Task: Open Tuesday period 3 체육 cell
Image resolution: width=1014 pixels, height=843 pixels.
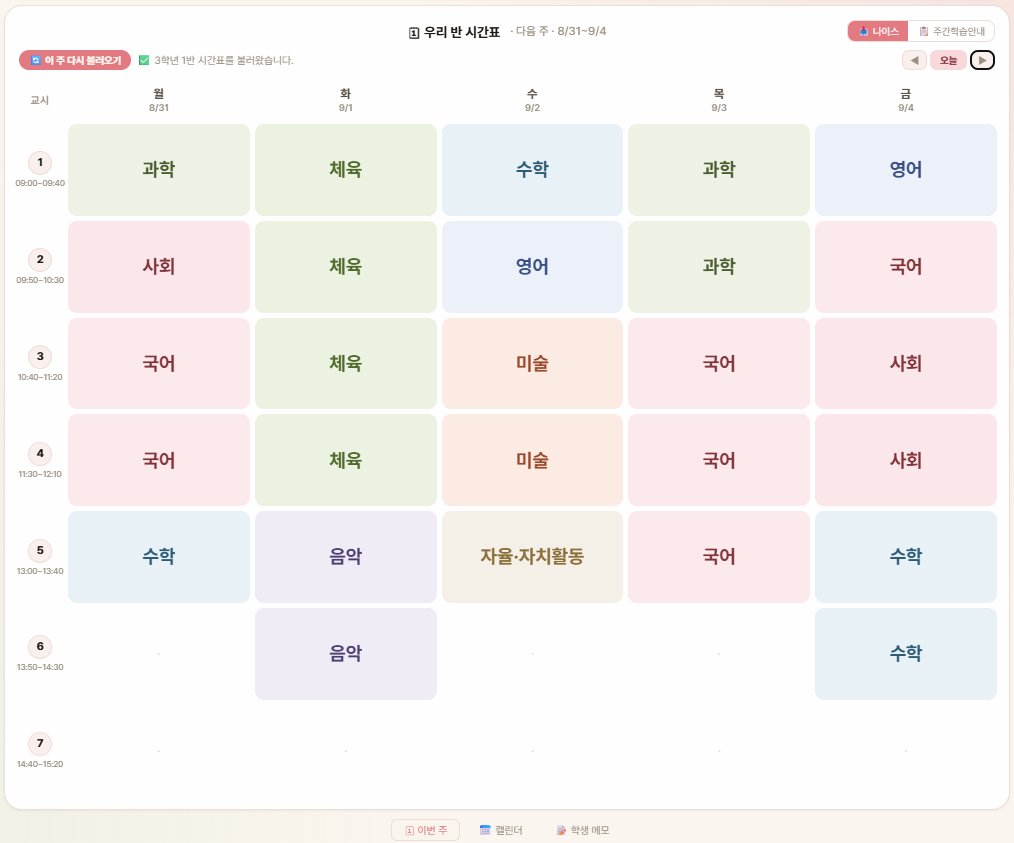Action: [x=345, y=363]
